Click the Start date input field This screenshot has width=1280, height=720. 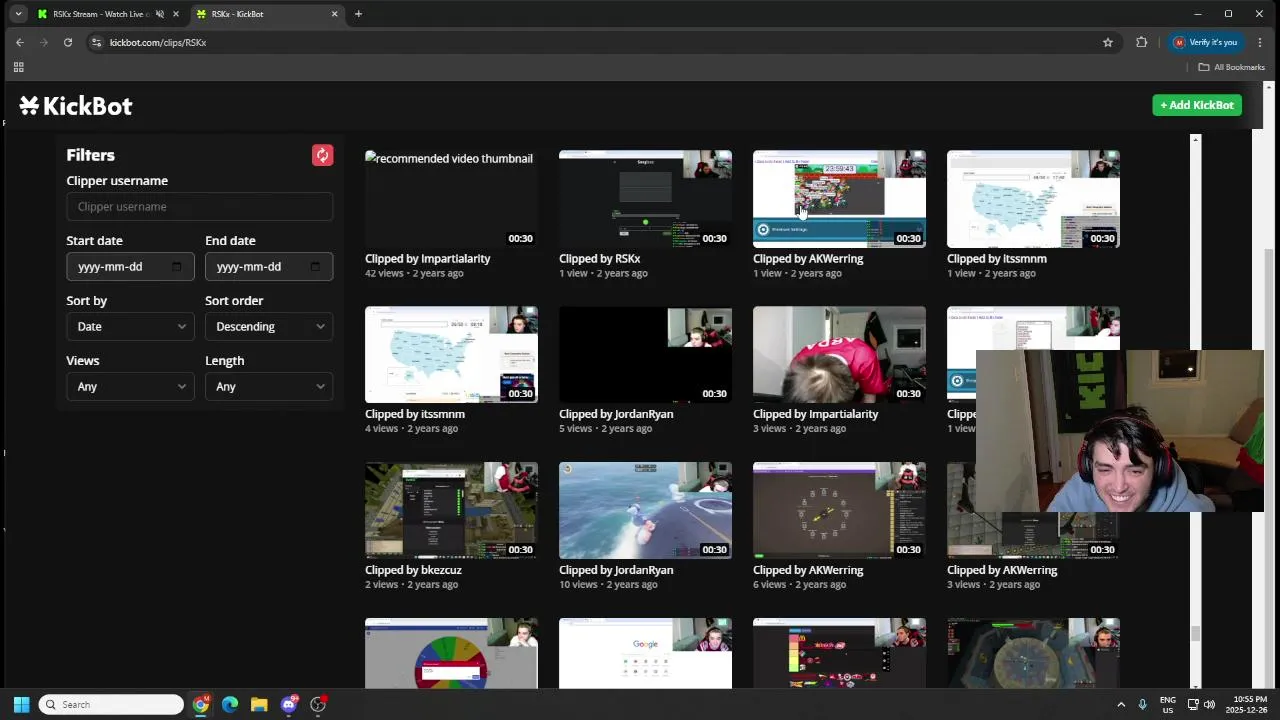[130, 267]
